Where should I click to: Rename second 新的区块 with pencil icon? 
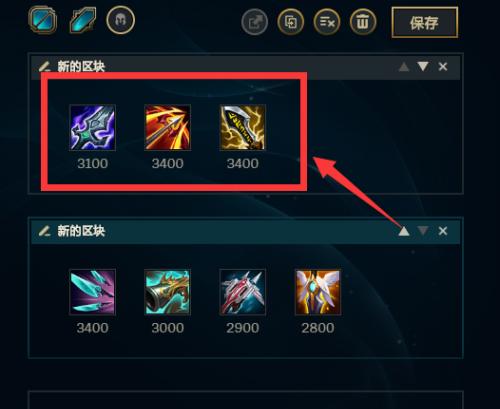tap(44, 231)
